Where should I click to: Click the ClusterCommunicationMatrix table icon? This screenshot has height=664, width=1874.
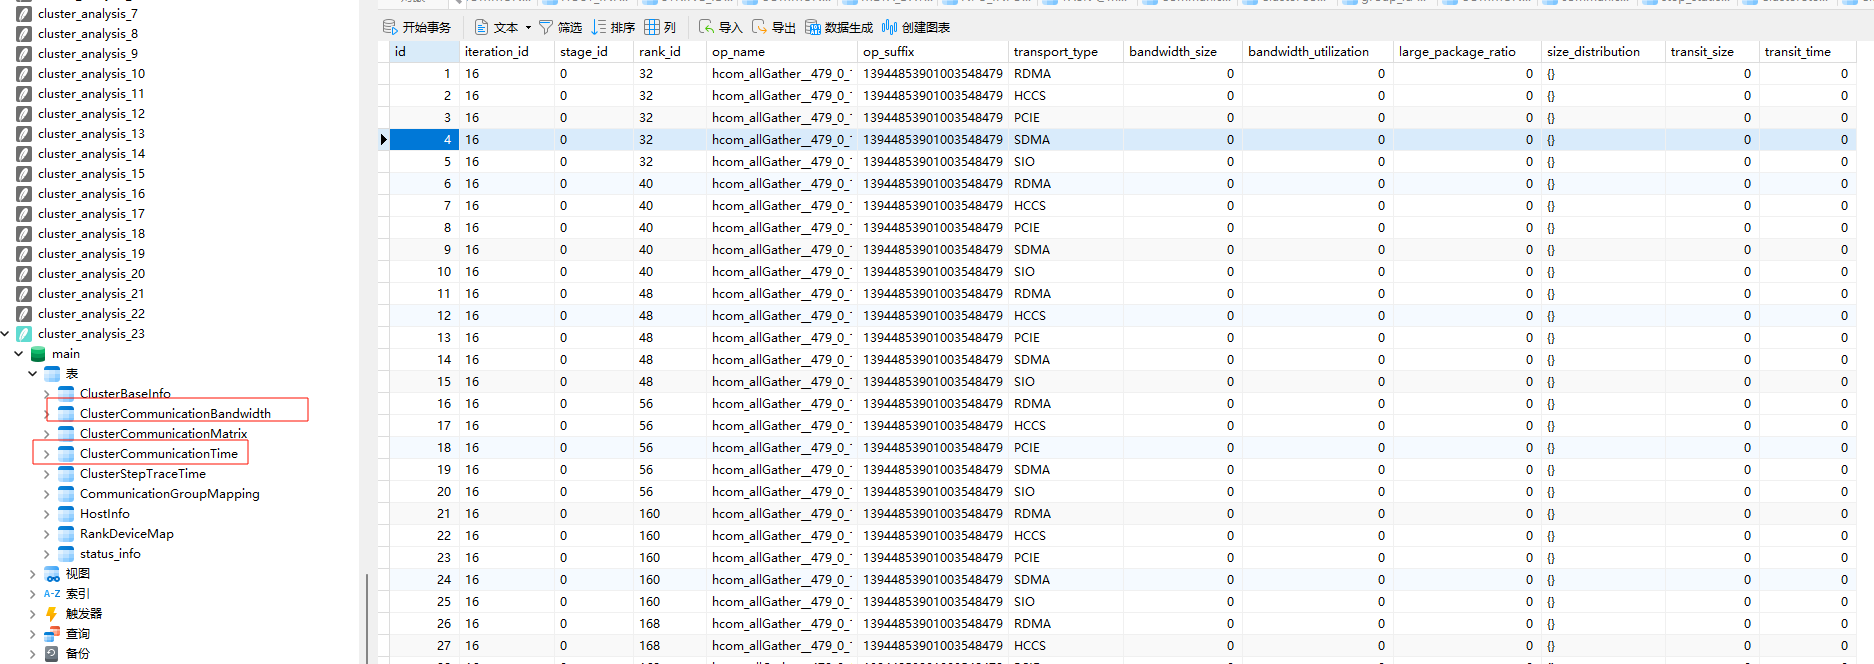point(66,434)
